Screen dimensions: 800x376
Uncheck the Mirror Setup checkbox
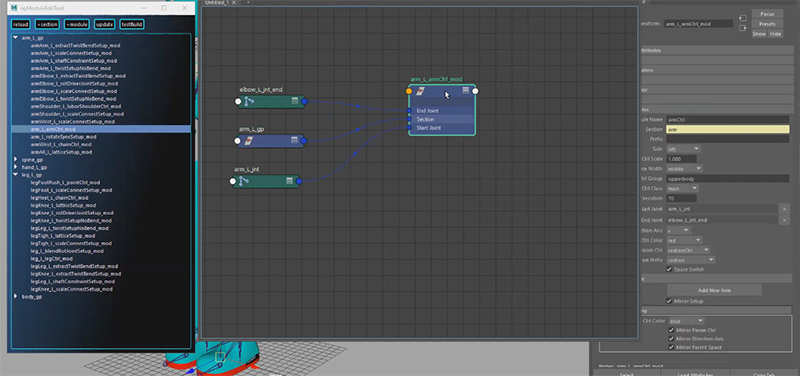point(669,301)
